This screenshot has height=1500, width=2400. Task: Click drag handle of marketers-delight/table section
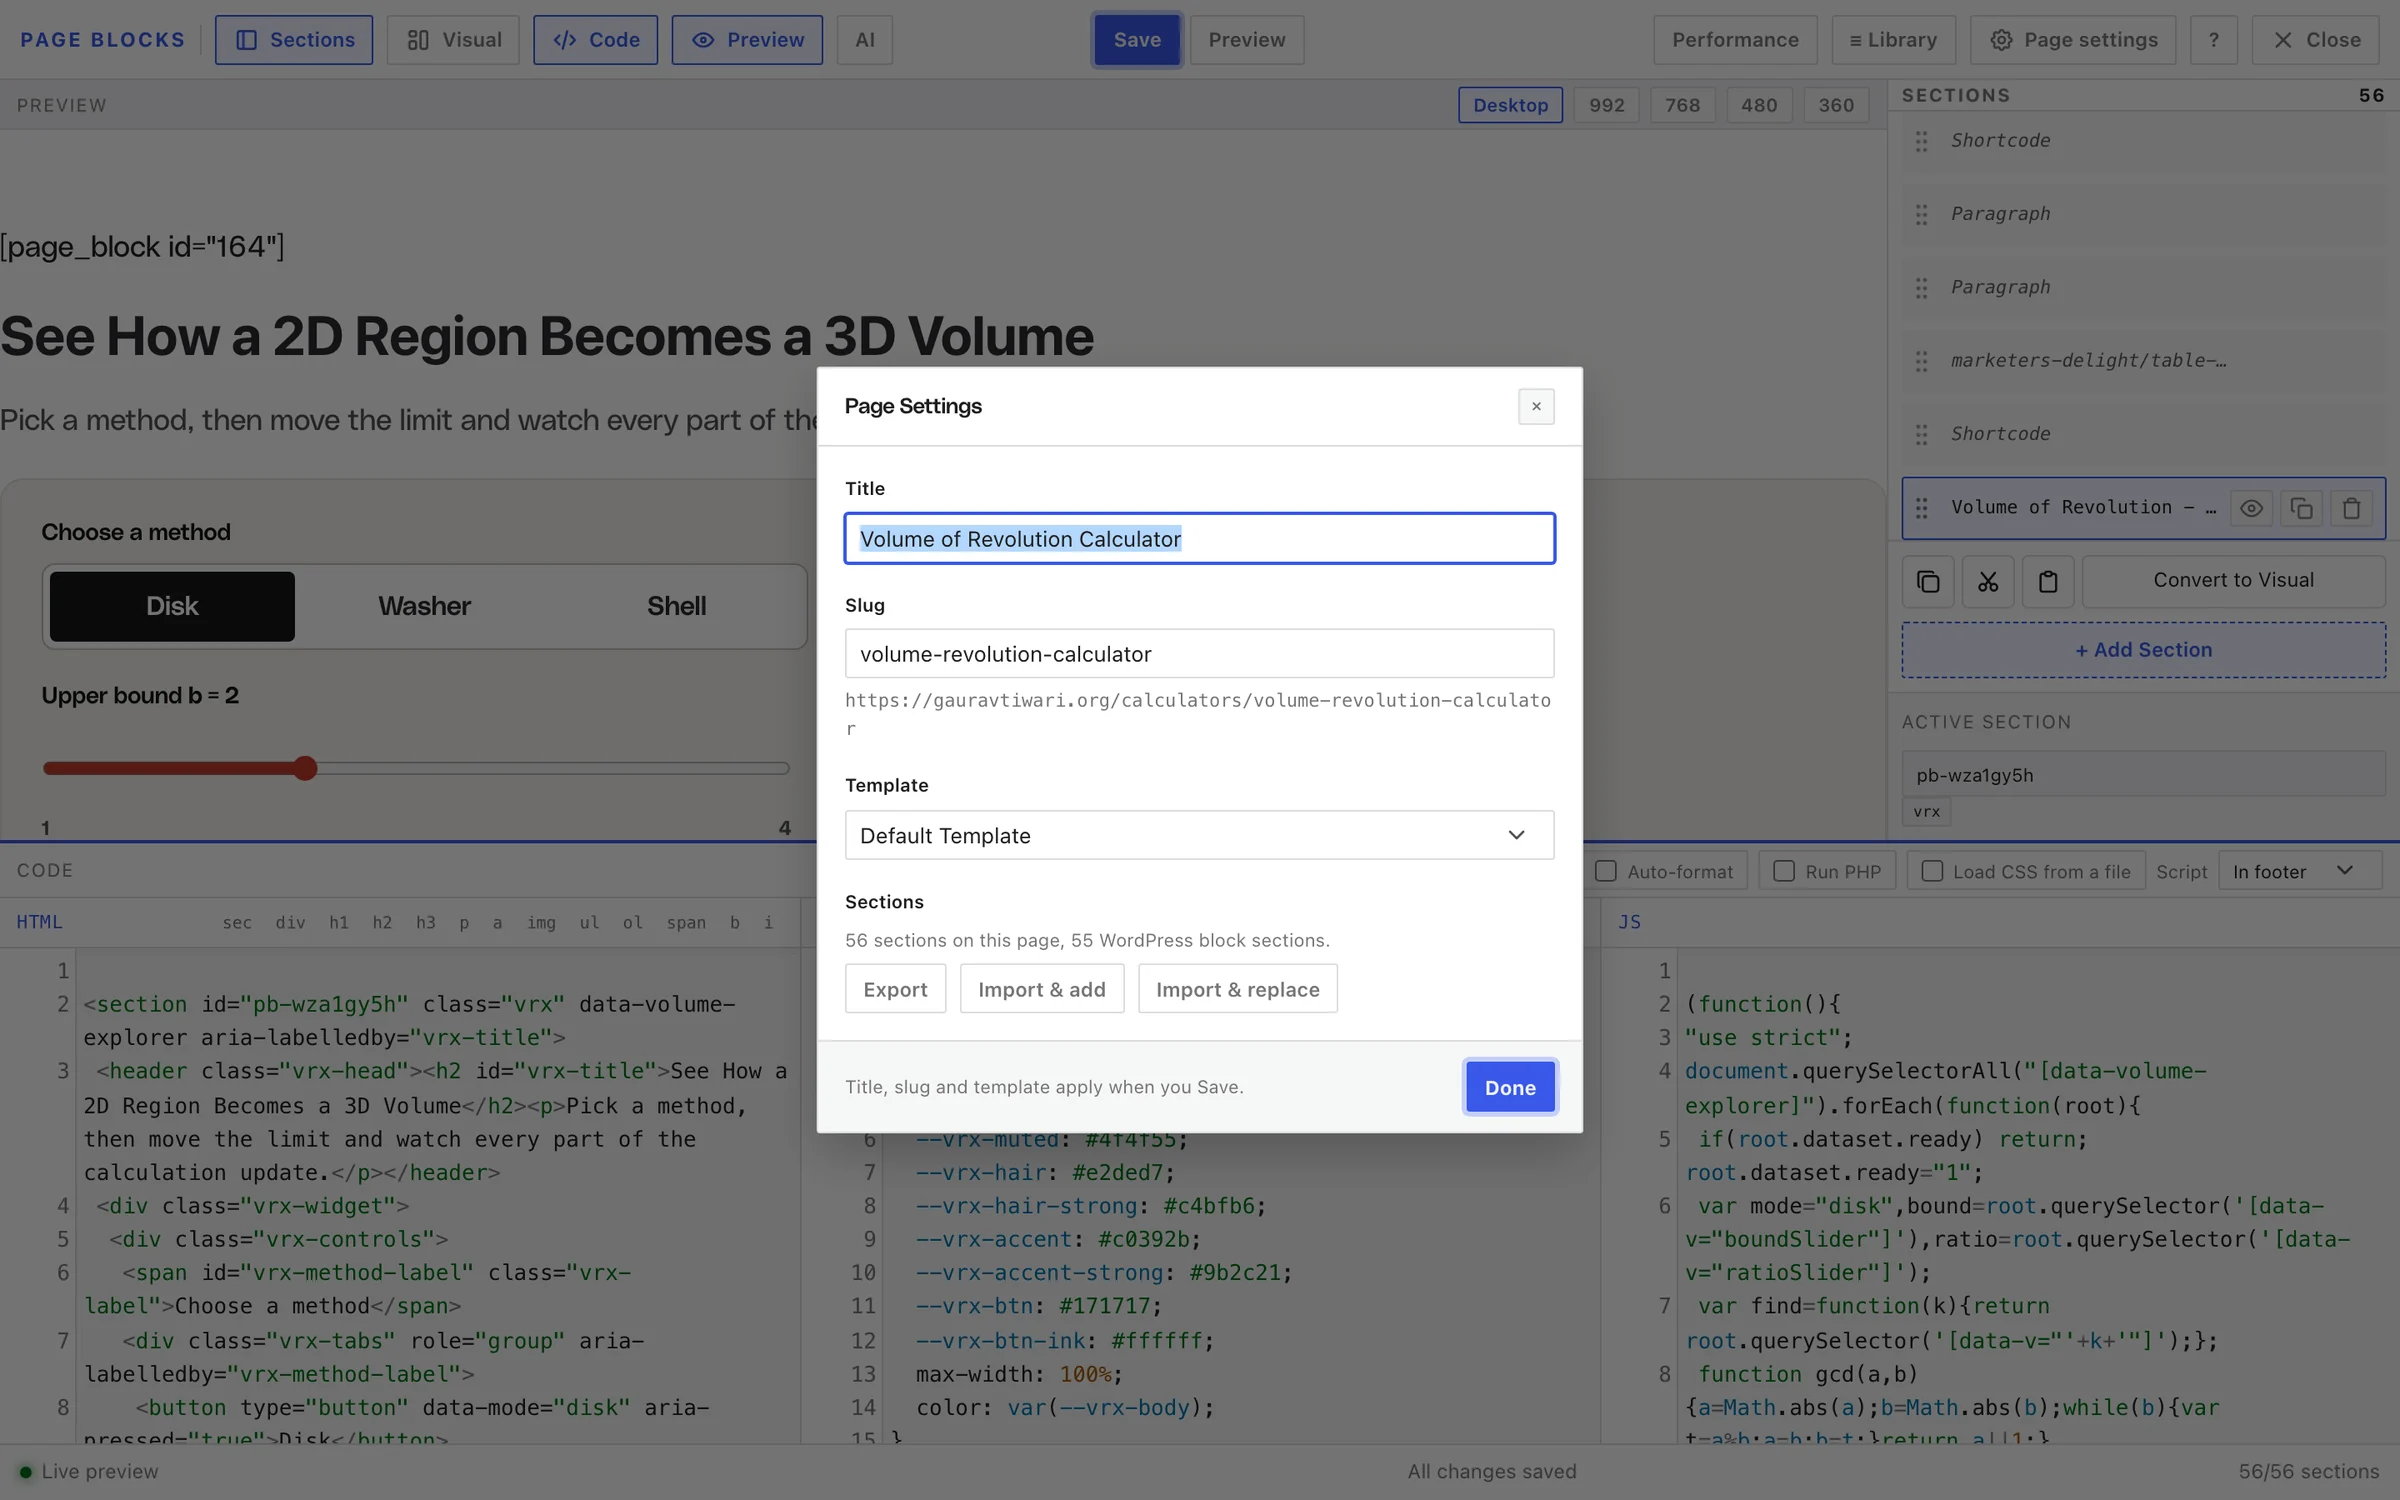click(1921, 361)
